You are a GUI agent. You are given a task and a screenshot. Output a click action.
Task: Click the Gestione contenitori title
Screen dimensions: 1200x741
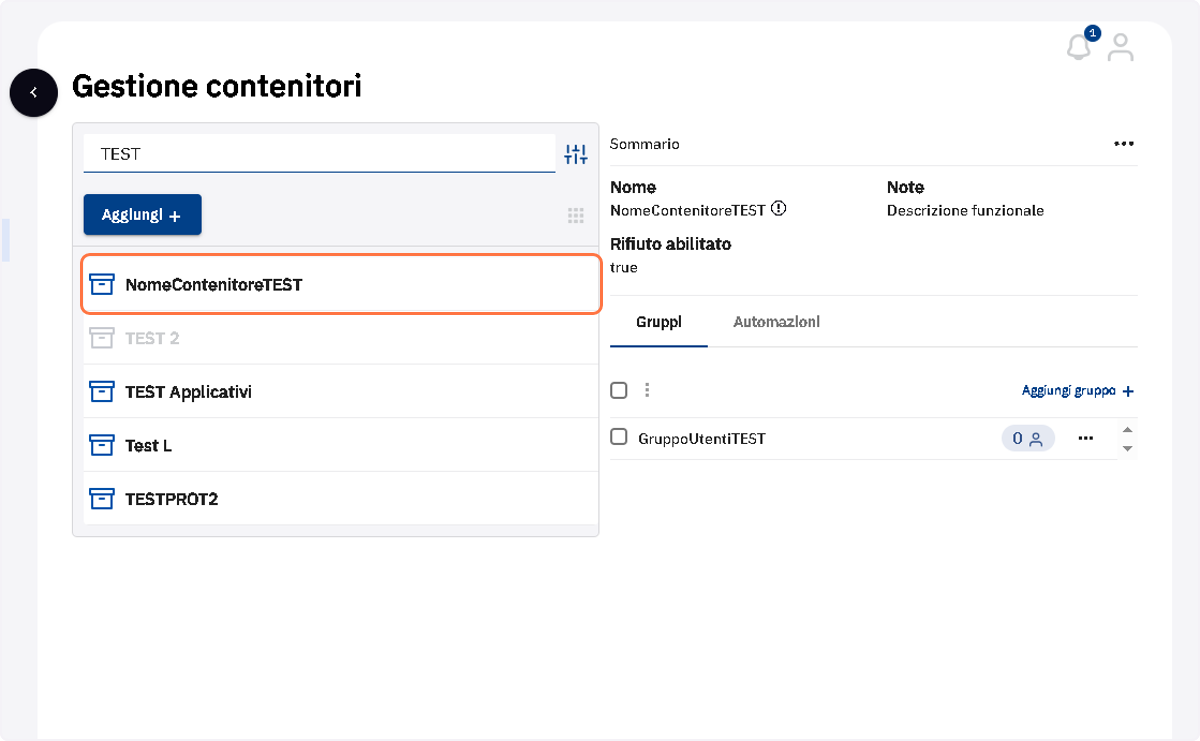217,87
